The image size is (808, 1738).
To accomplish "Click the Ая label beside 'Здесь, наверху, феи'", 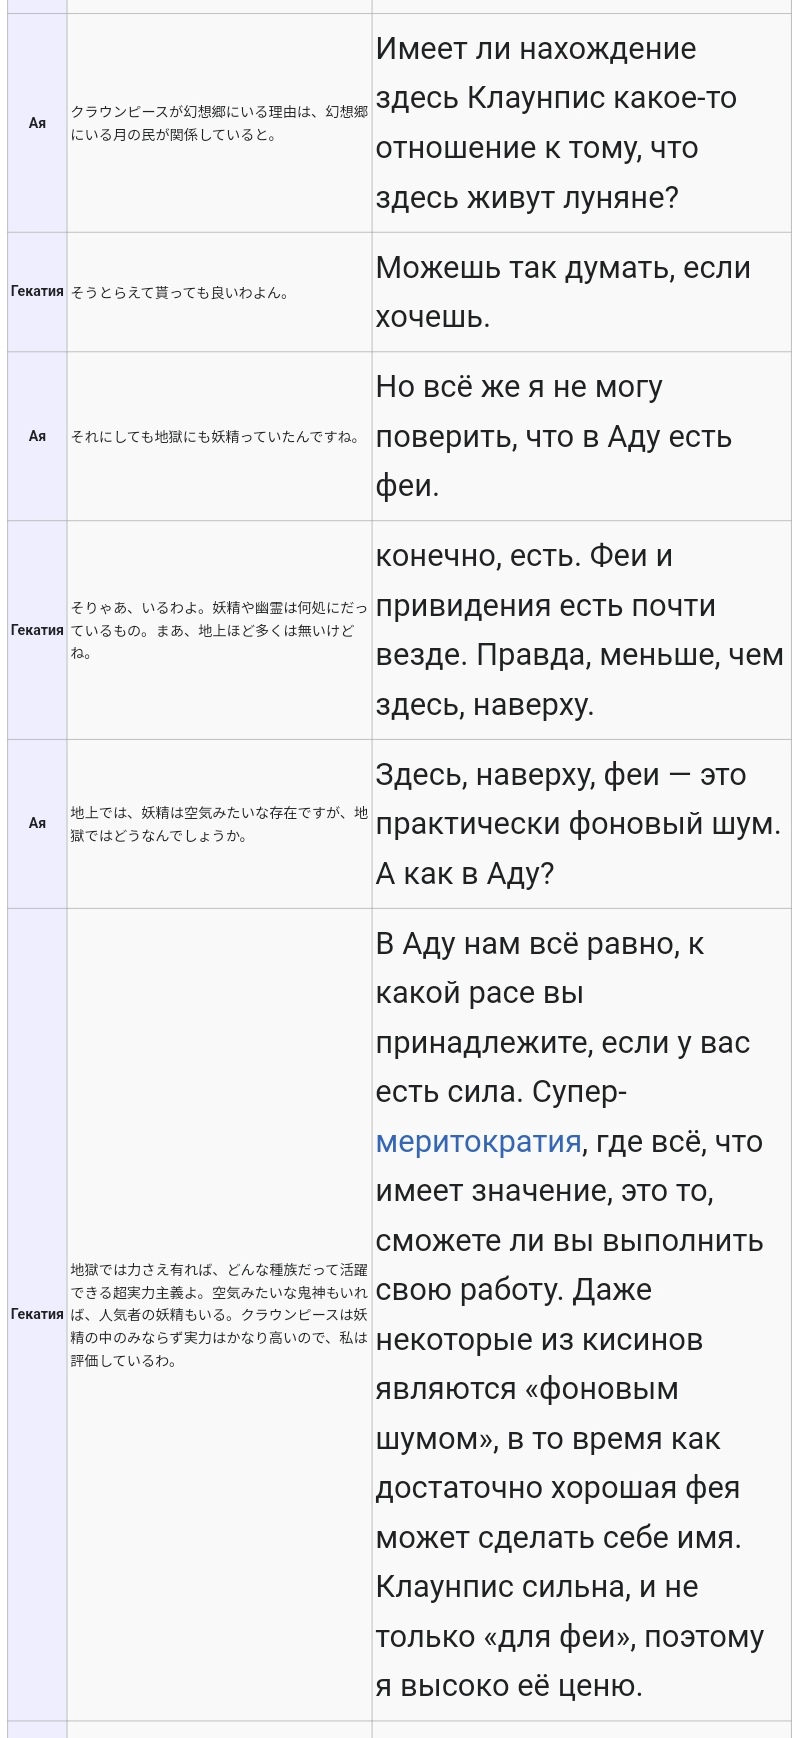I will click(x=37, y=823).
